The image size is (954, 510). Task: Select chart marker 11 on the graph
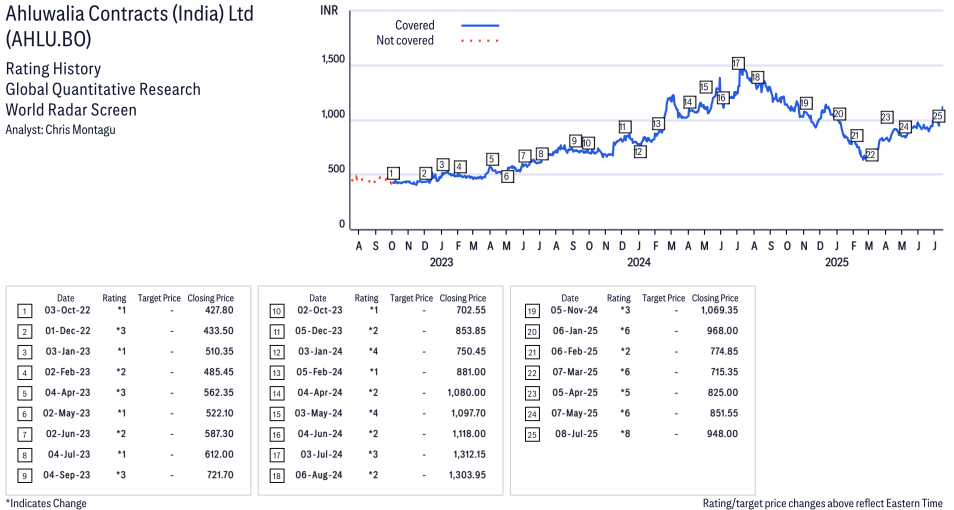[x=624, y=127]
